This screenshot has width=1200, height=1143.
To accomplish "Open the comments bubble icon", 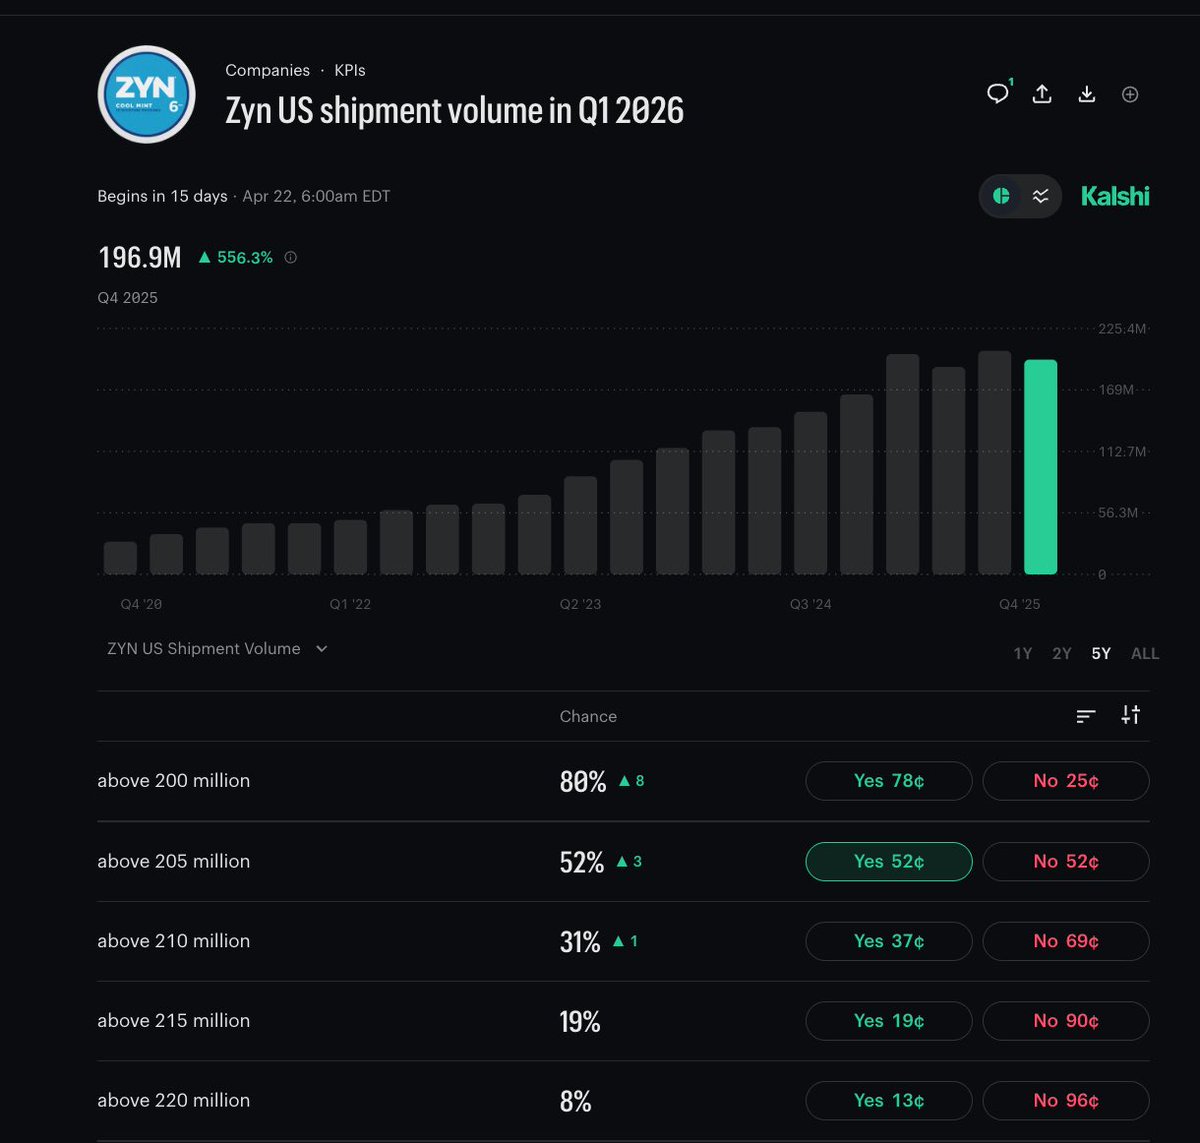I will click(x=997, y=94).
